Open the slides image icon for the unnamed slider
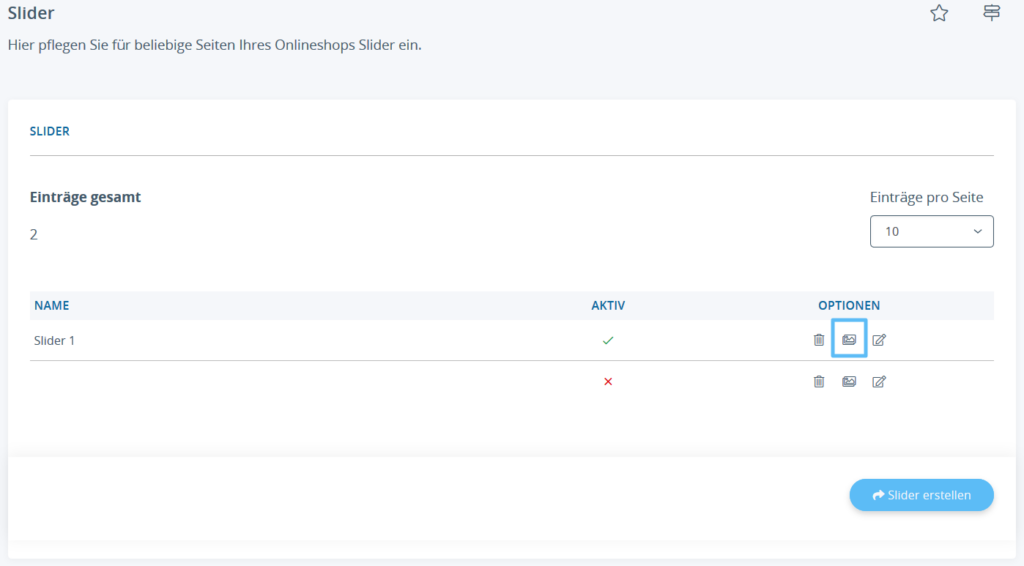 [849, 381]
